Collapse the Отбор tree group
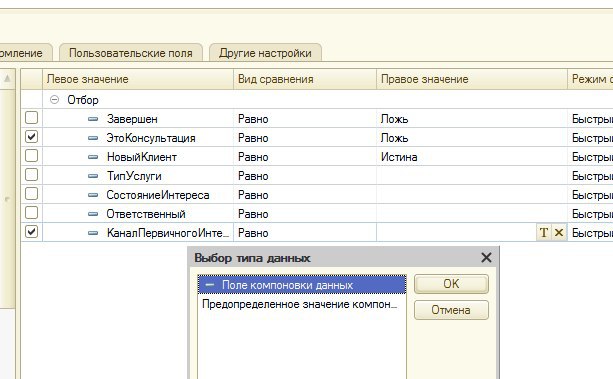The height and width of the screenshot is (379, 613). click(x=54, y=100)
